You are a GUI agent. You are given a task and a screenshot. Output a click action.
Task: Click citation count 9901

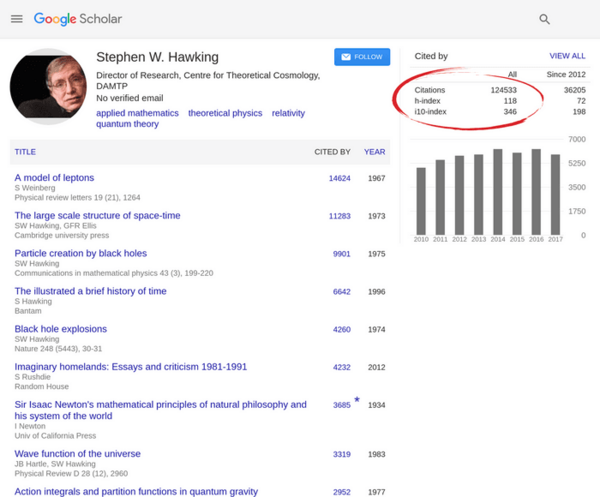click(x=341, y=254)
